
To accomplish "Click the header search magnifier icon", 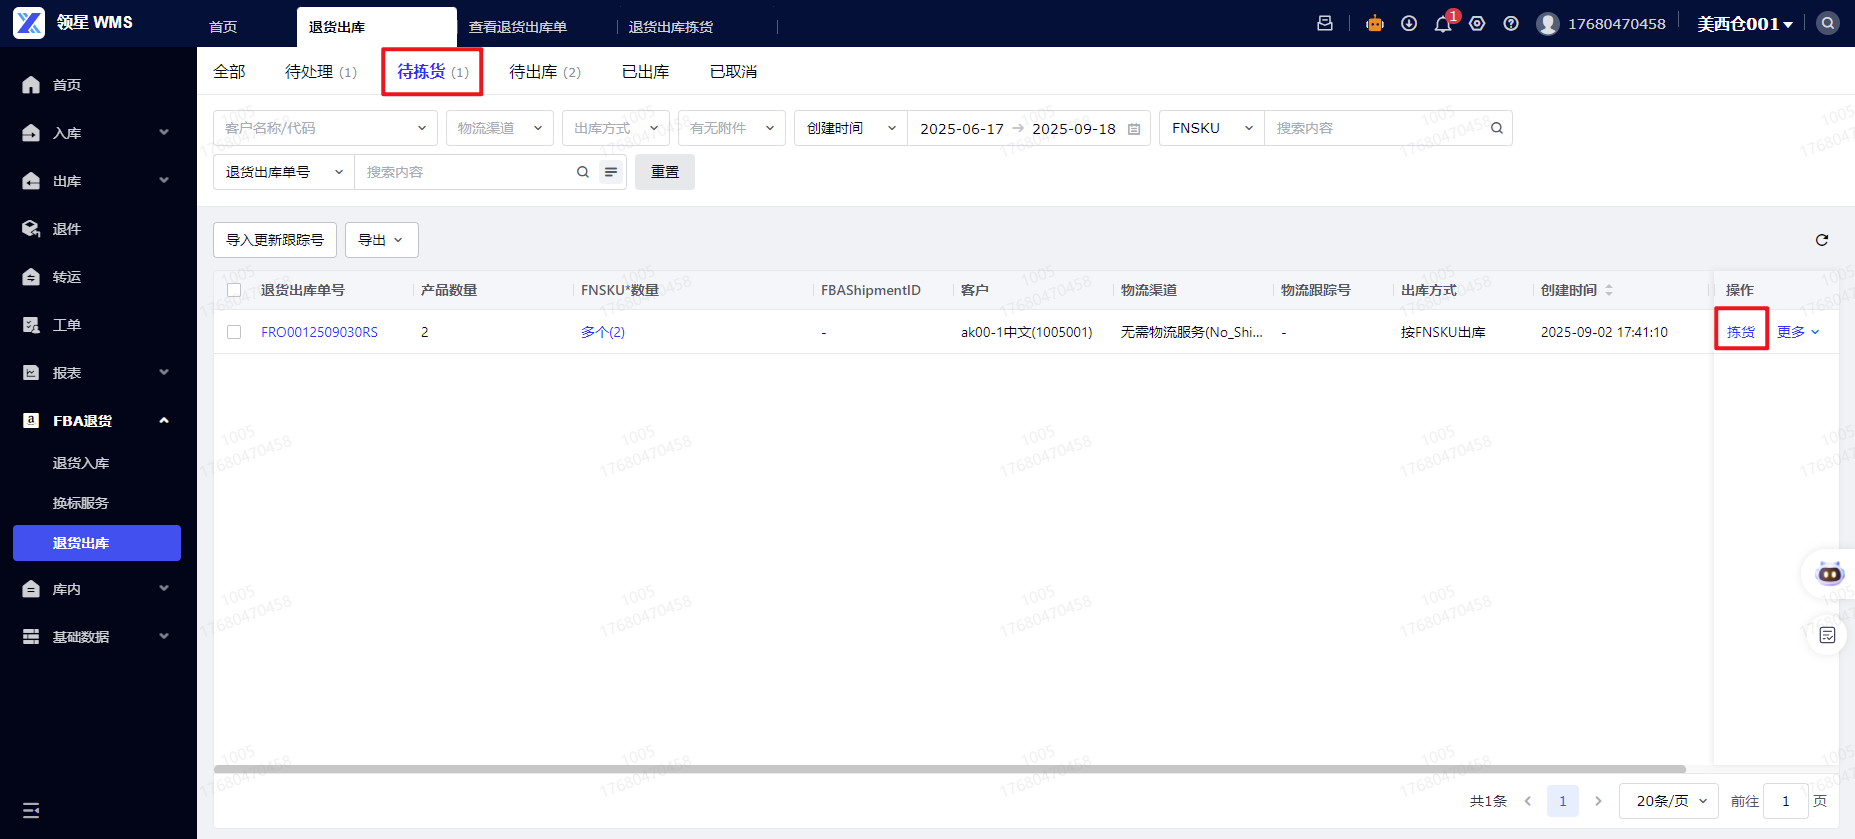I will [x=1828, y=23].
